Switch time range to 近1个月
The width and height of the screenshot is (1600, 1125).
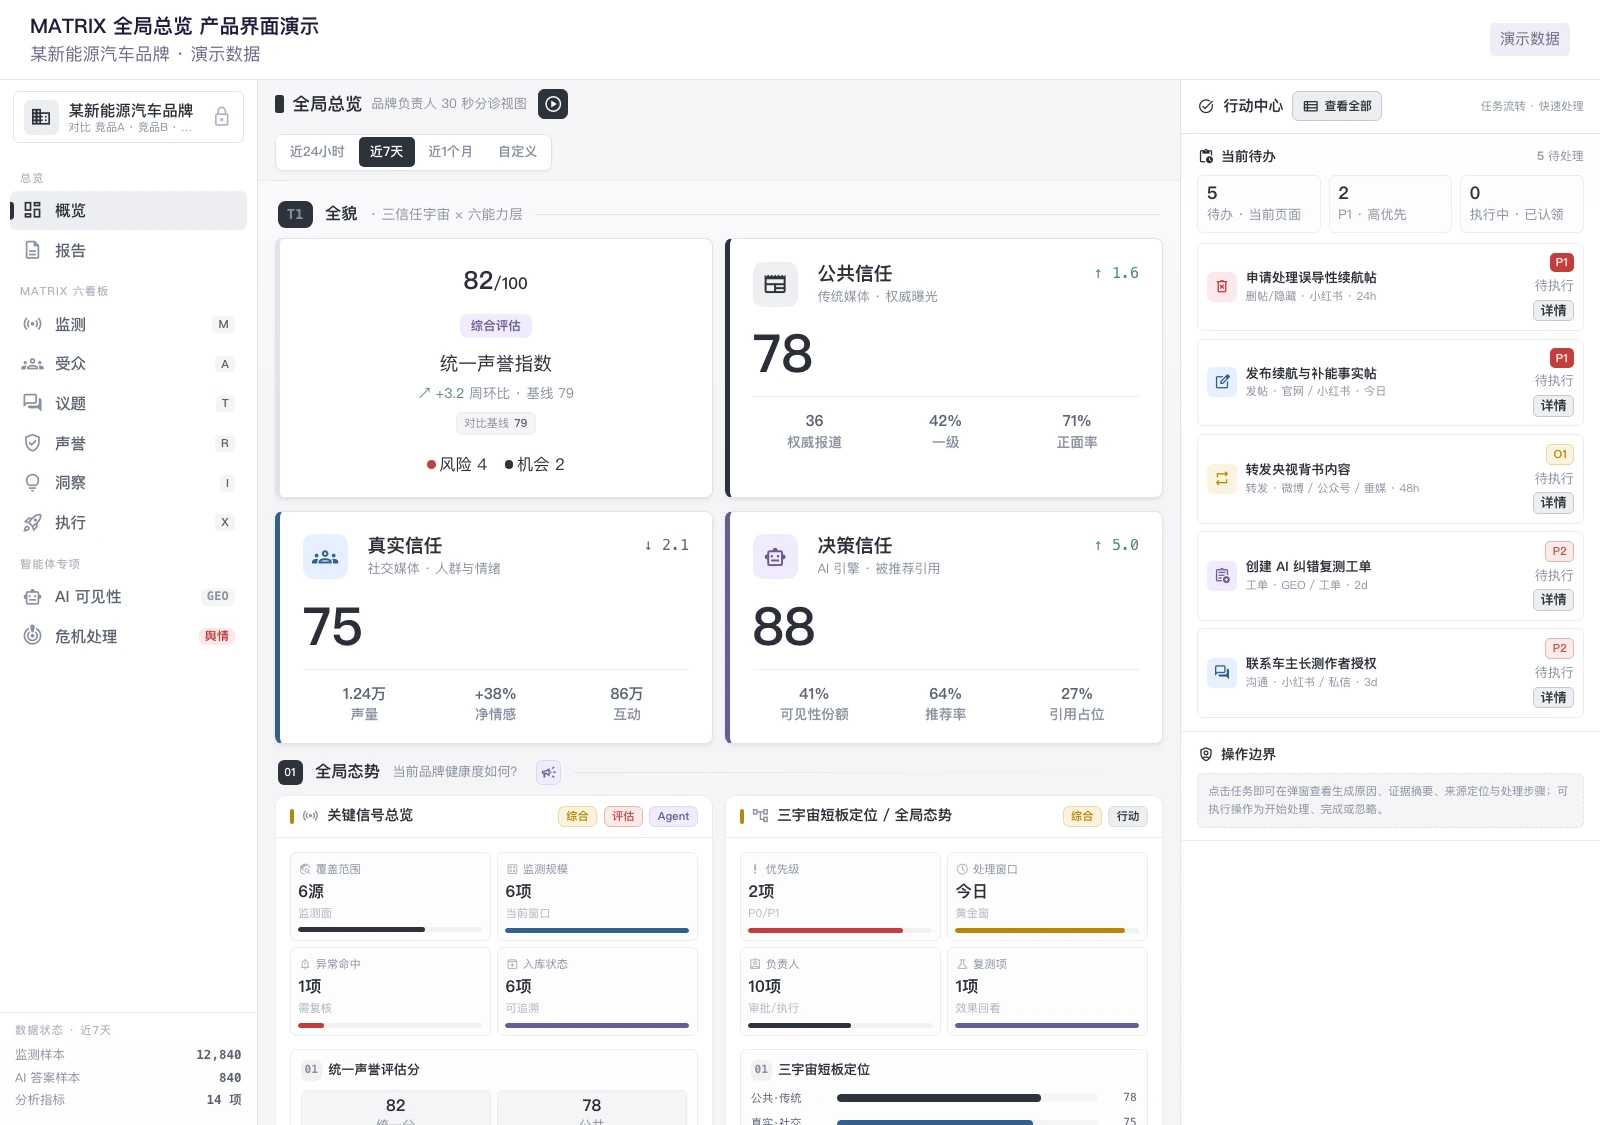[450, 152]
